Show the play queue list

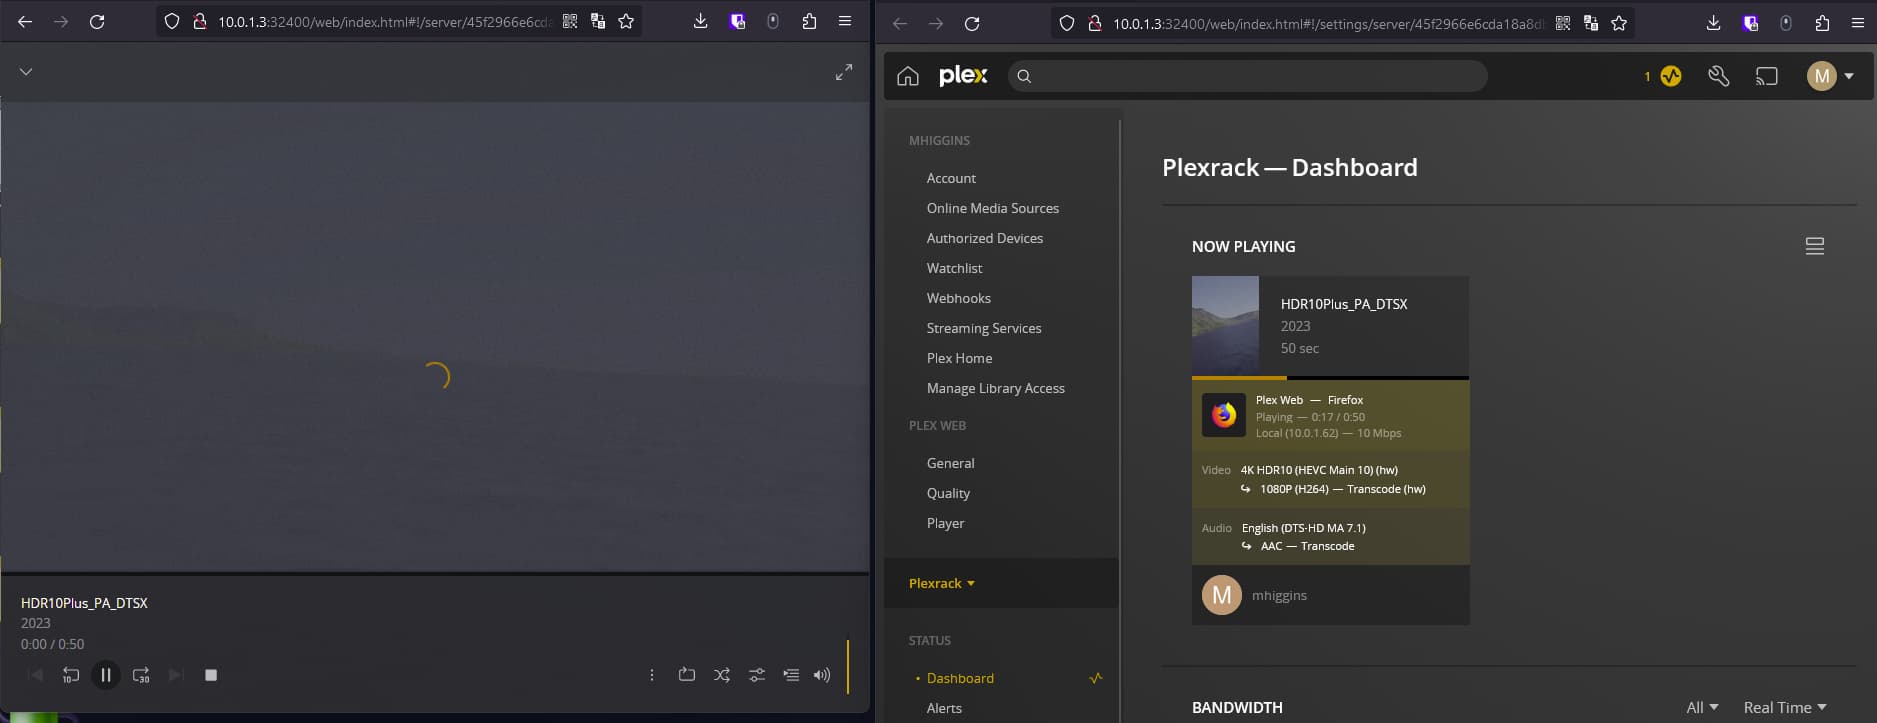tap(791, 675)
